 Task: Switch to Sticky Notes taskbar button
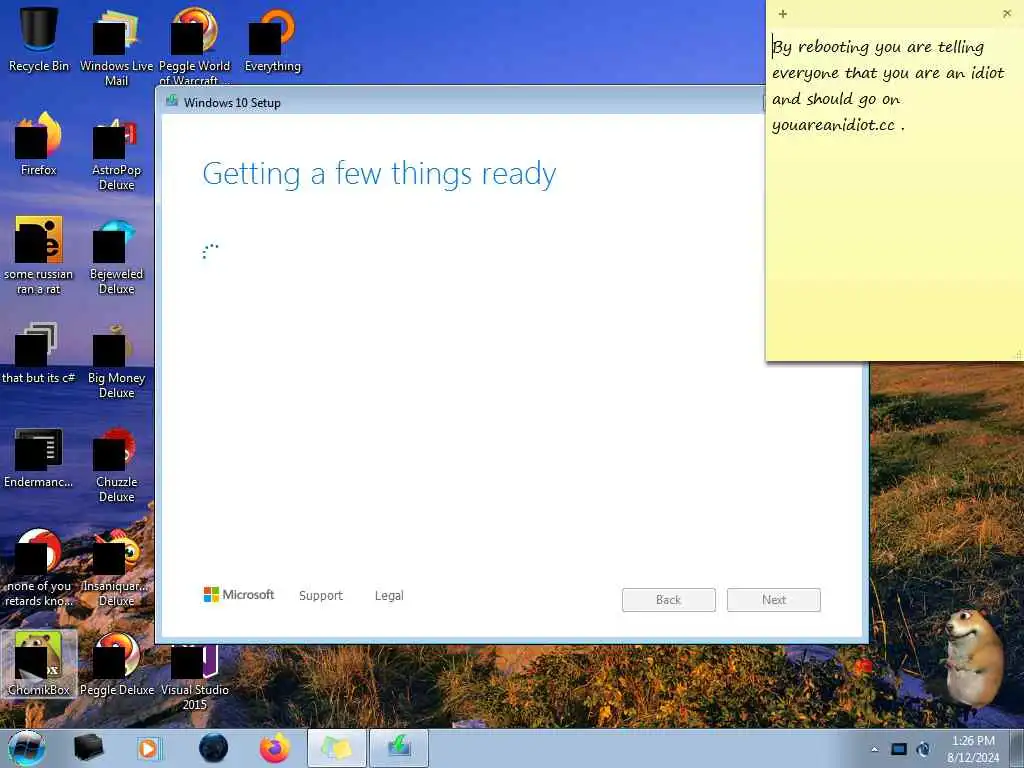point(336,748)
